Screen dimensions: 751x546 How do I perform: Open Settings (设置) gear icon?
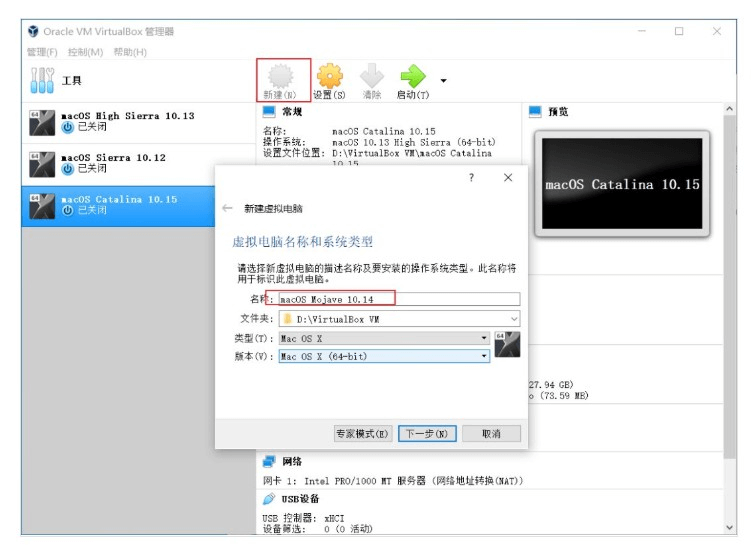coord(330,76)
